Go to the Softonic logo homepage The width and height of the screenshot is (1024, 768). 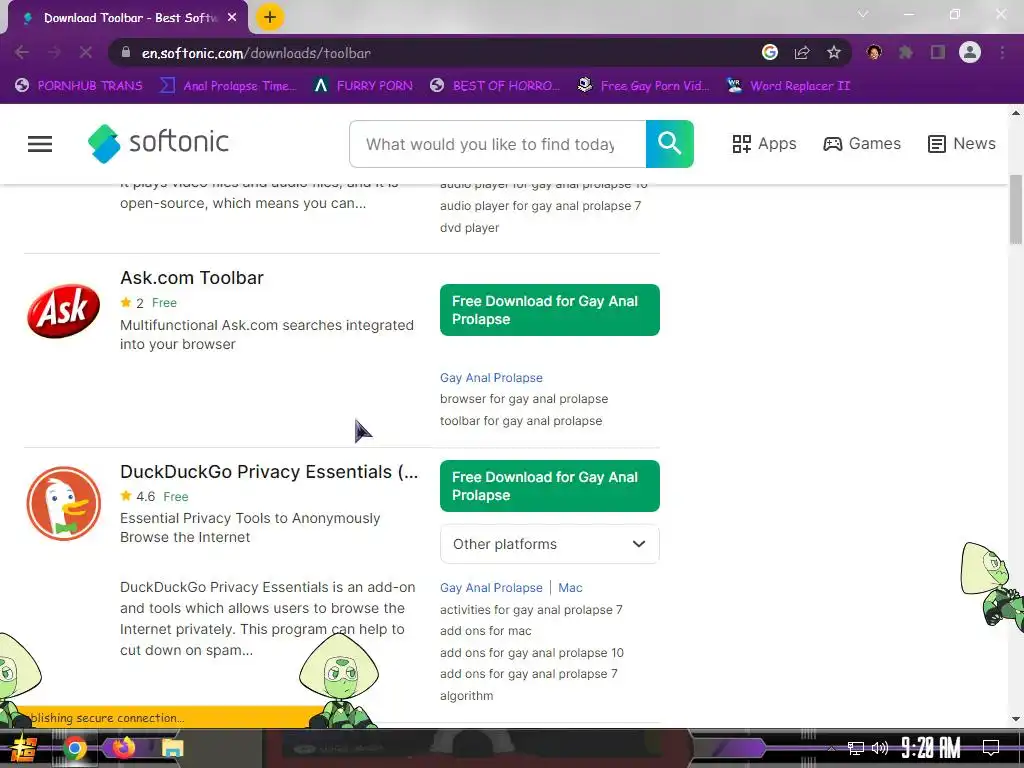(x=158, y=143)
